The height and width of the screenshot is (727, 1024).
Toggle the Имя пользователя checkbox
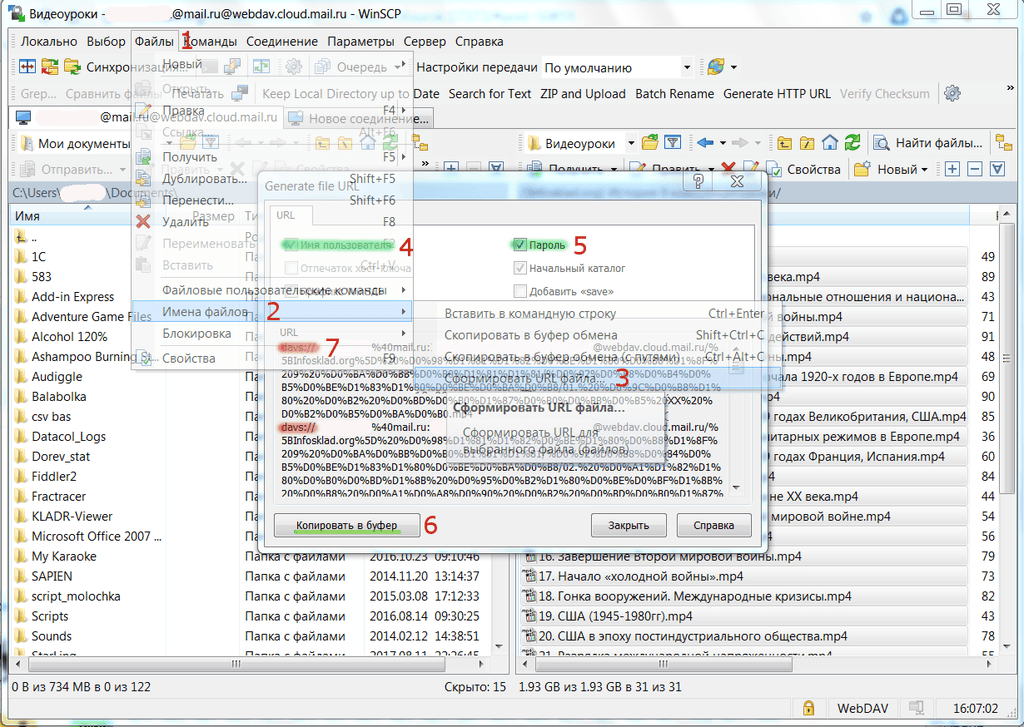pos(291,245)
